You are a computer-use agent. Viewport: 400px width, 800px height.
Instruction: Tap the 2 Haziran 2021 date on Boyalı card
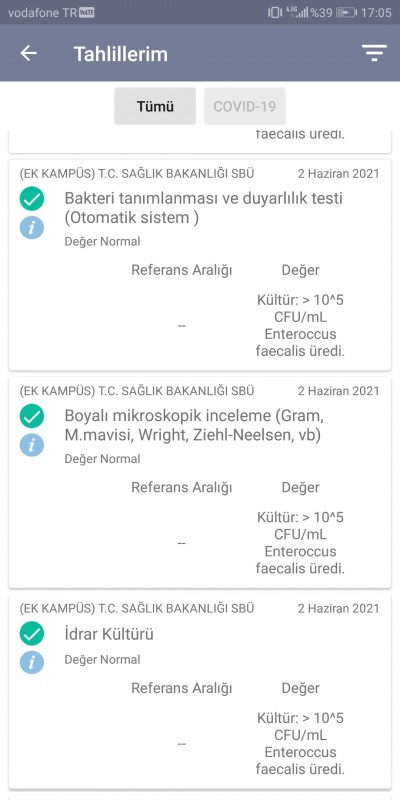339,391
